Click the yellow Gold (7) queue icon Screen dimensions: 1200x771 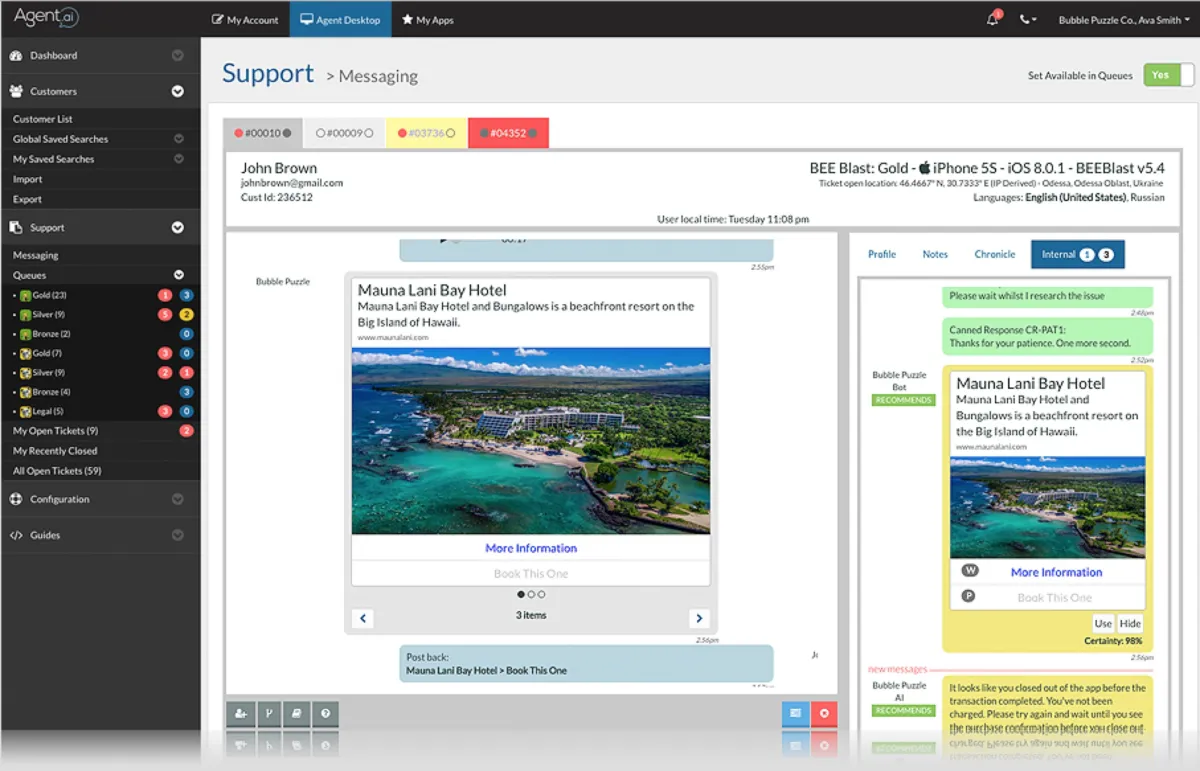(25, 353)
